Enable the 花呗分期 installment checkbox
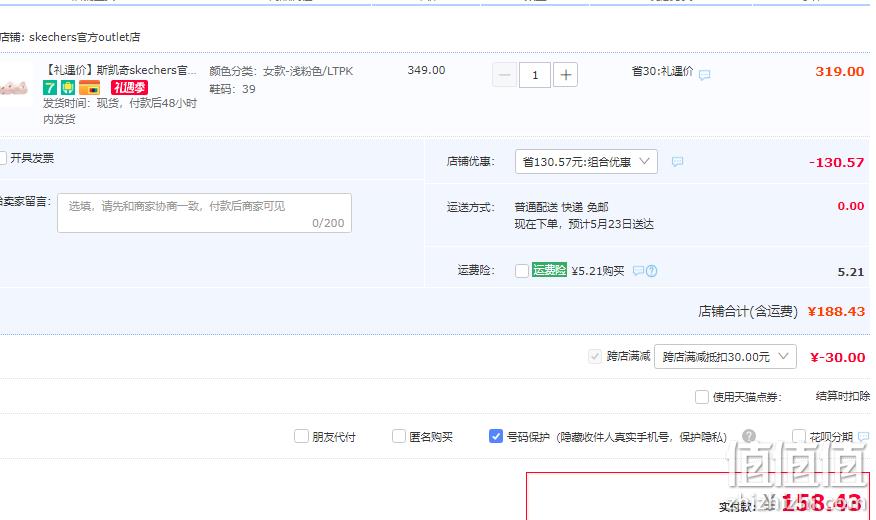Image resolution: width=876 pixels, height=520 pixels. pyautogui.click(x=799, y=436)
